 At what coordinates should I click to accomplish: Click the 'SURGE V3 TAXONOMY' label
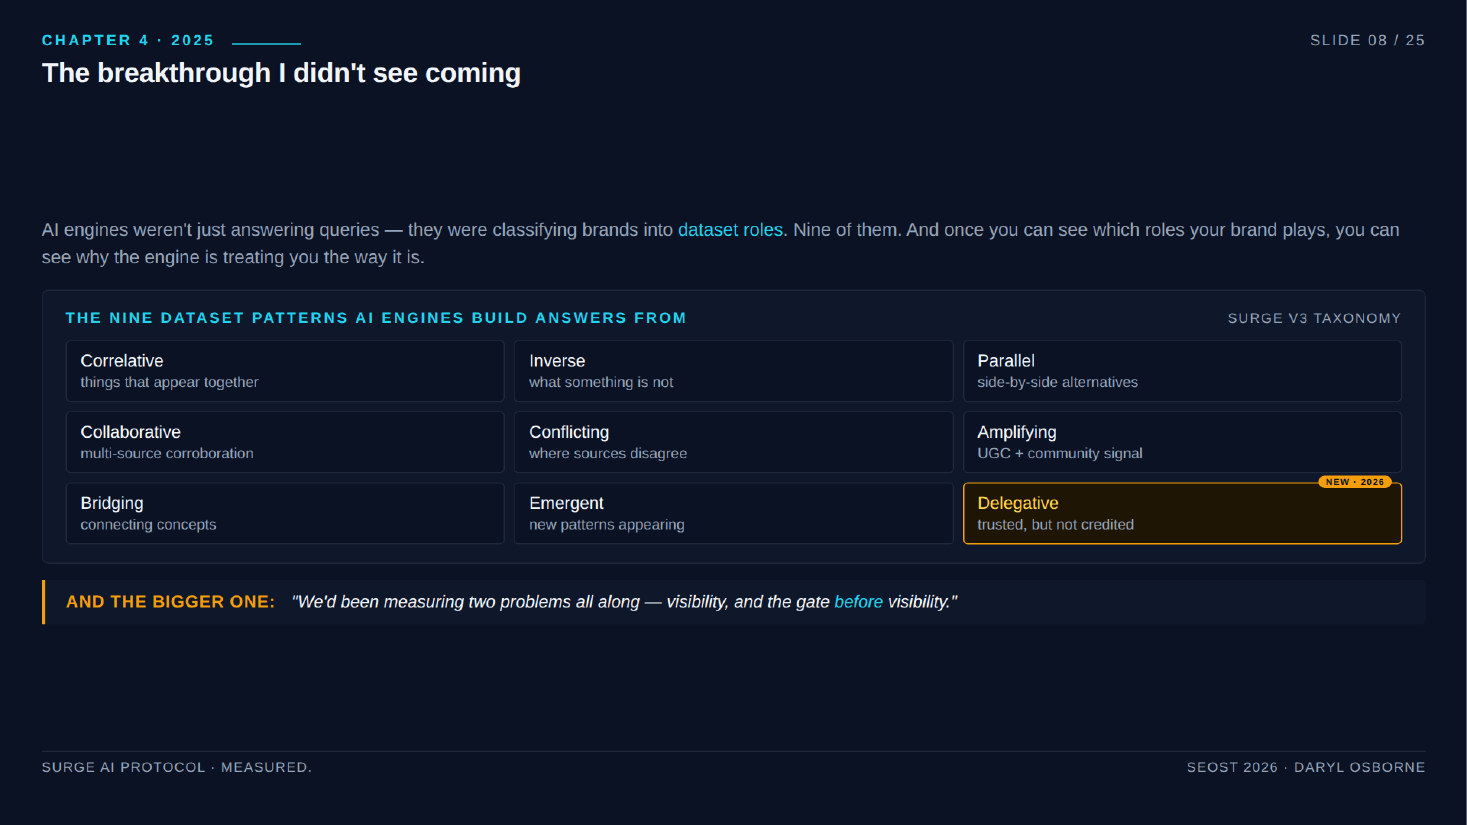(1314, 318)
